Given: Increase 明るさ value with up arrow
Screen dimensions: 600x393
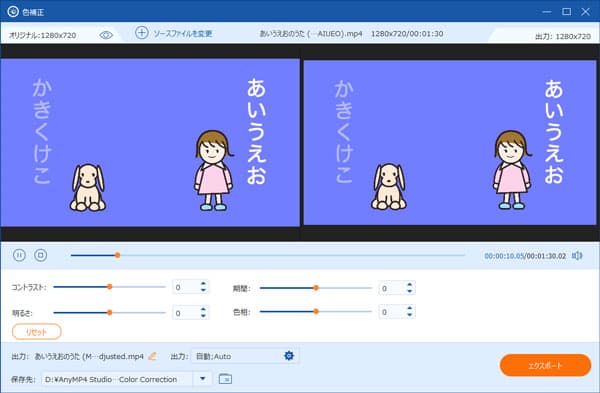Looking at the screenshot, I should (203, 309).
